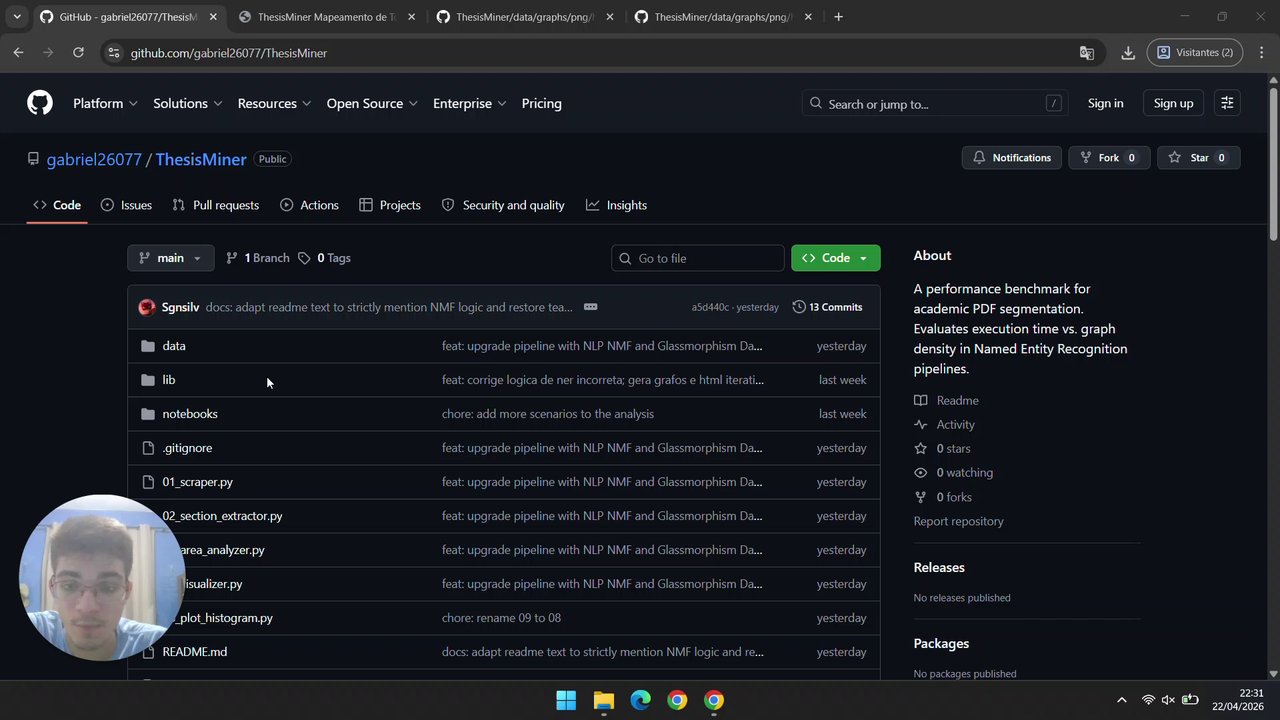1280x720 pixels.
Task: Open the Visitantes profile button
Action: coord(1195,53)
